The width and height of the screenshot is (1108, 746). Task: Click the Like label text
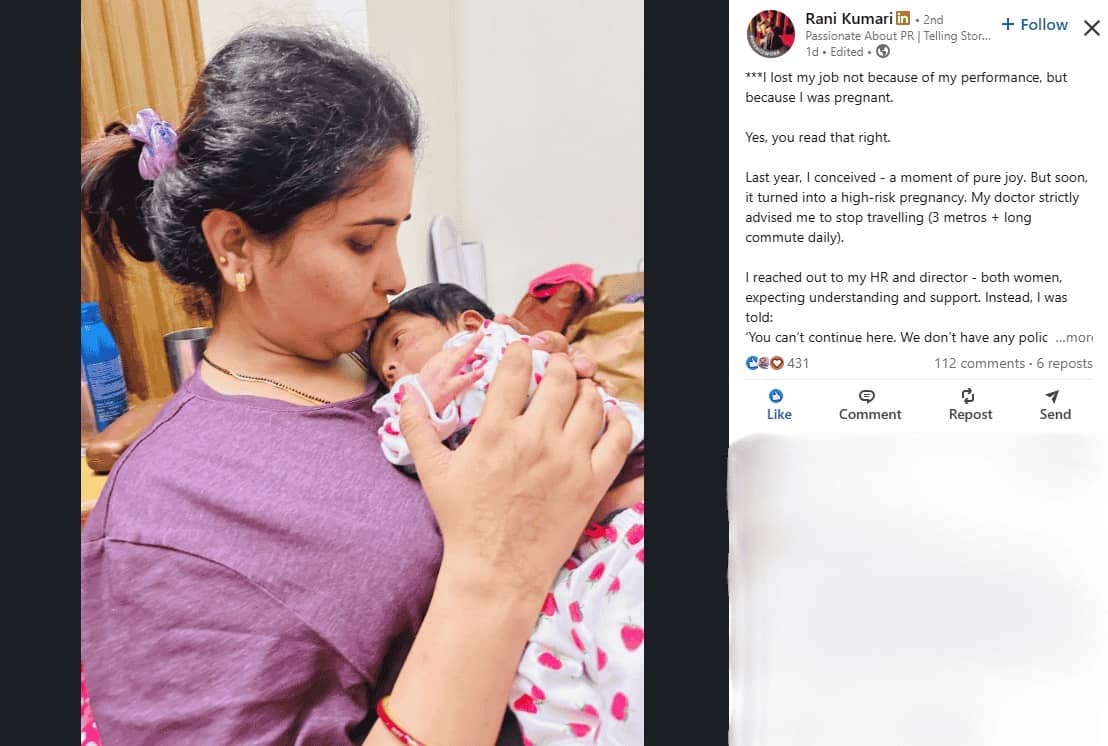[x=779, y=415]
